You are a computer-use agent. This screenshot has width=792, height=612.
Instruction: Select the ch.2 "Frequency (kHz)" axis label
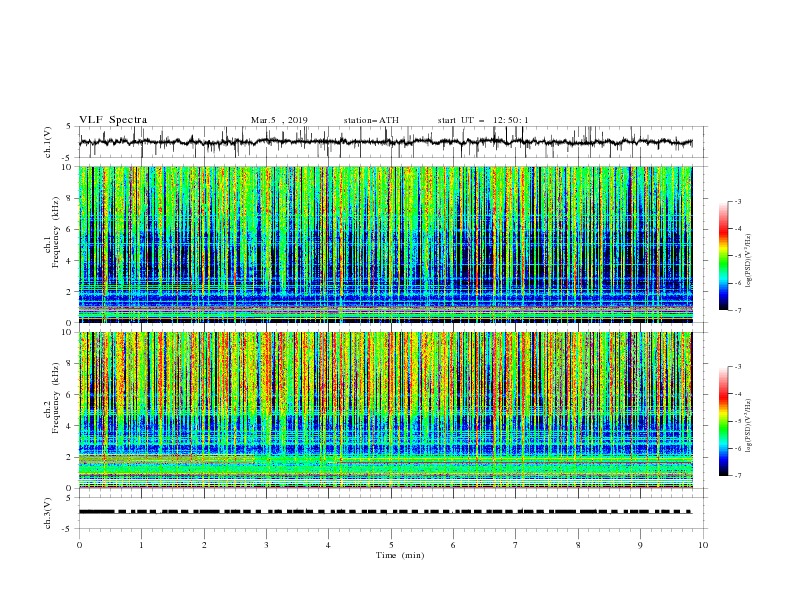56,398
